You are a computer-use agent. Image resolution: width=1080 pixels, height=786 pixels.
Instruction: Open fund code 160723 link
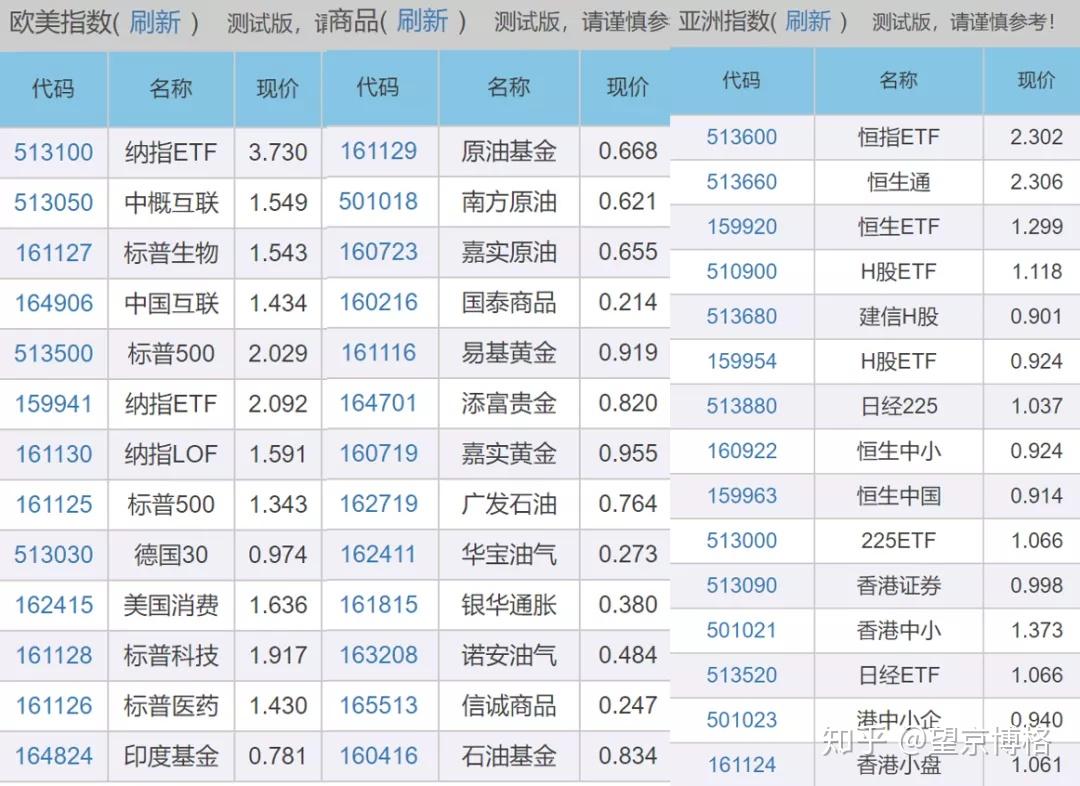coord(379,251)
